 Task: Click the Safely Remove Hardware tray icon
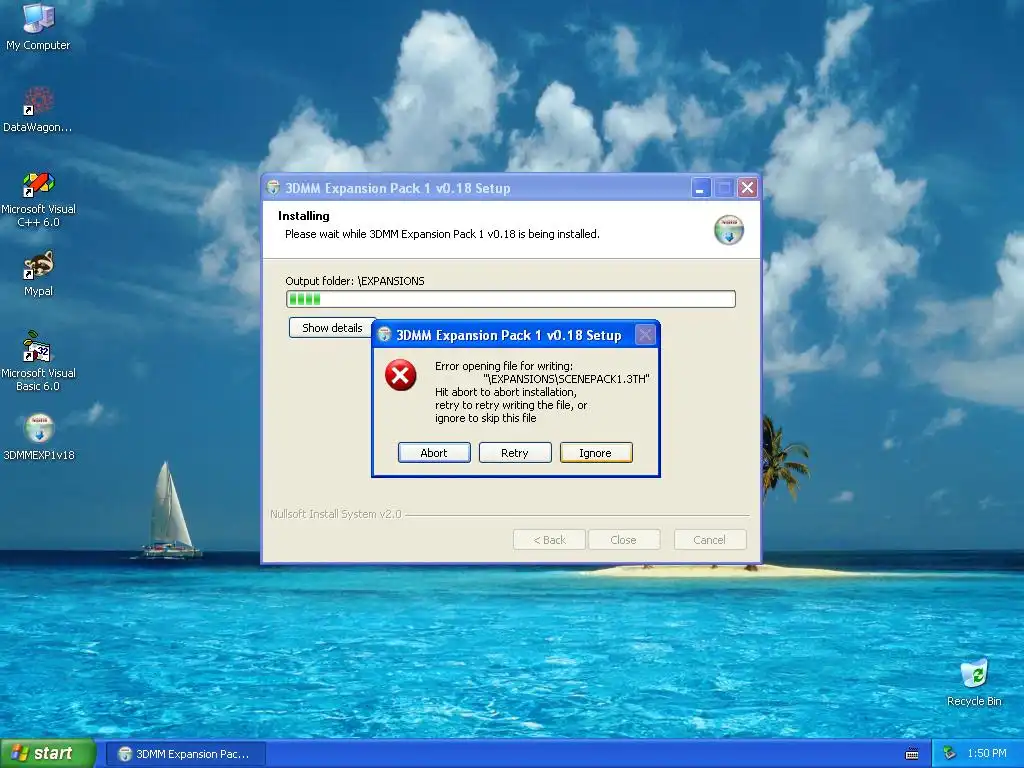(x=950, y=753)
